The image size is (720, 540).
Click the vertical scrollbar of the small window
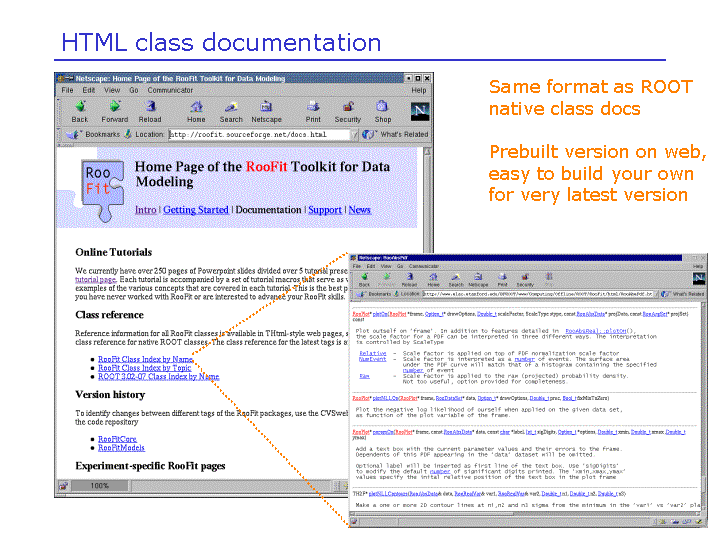pos(703,406)
